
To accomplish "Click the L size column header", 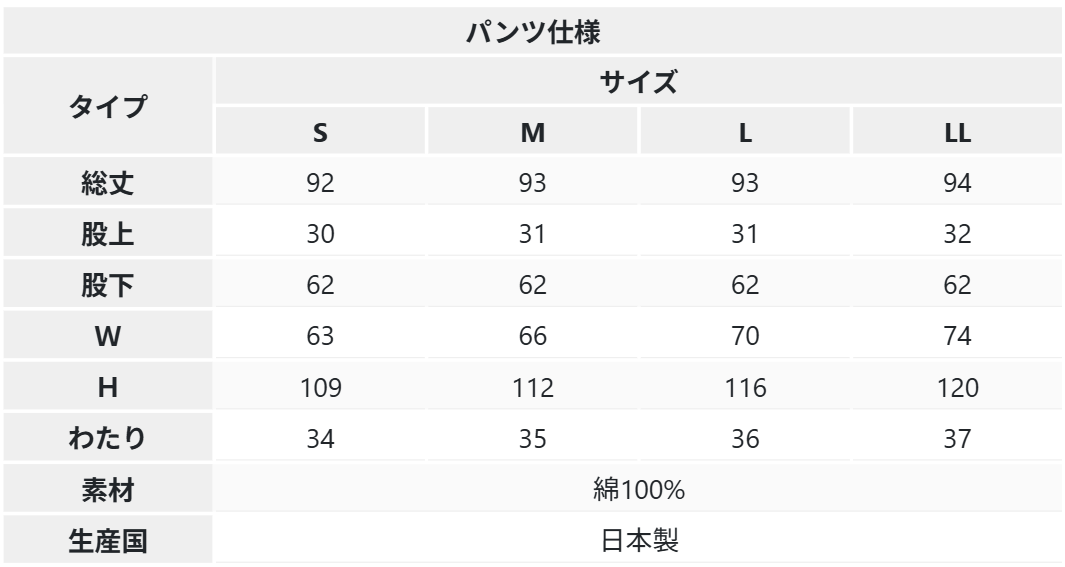I will [x=745, y=131].
